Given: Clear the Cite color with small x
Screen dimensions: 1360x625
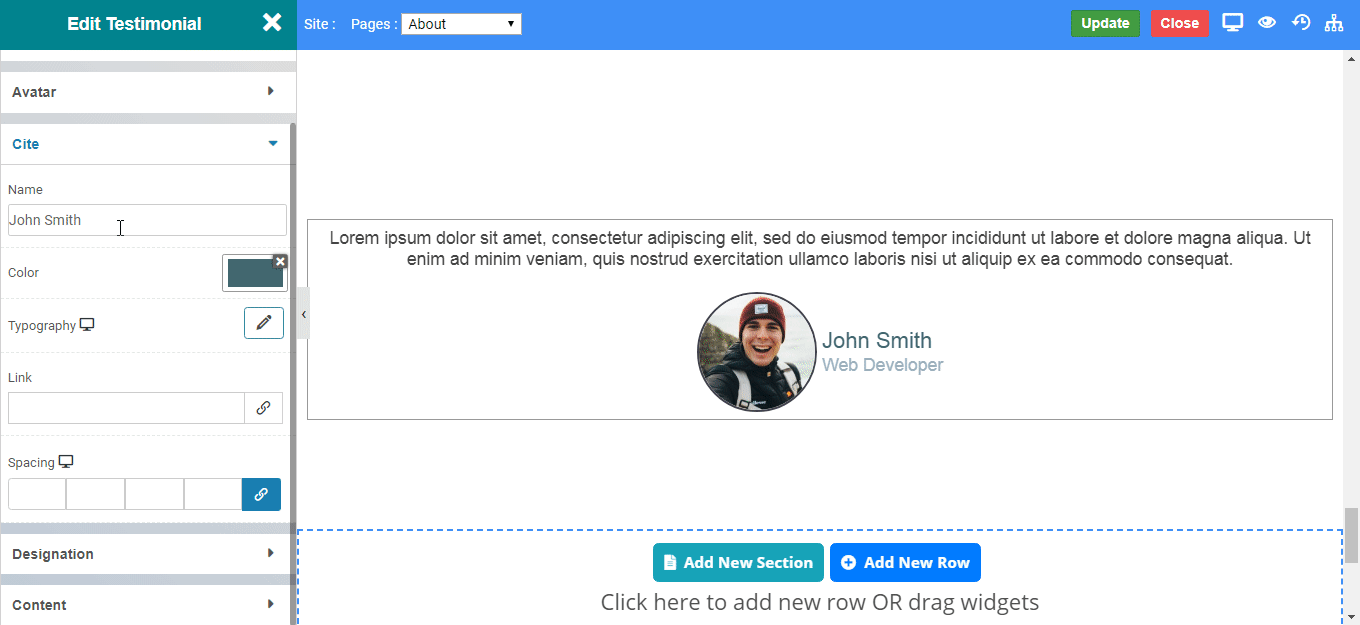Looking at the screenshot, I should pyautogui.click(x=280, y=261).
